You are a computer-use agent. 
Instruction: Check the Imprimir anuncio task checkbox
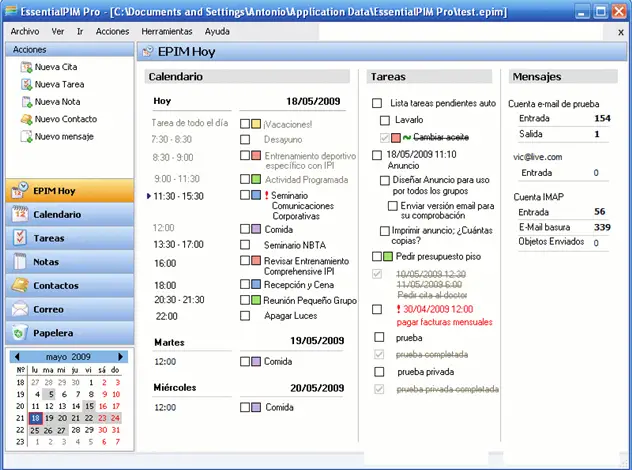[x=385, y=231]
